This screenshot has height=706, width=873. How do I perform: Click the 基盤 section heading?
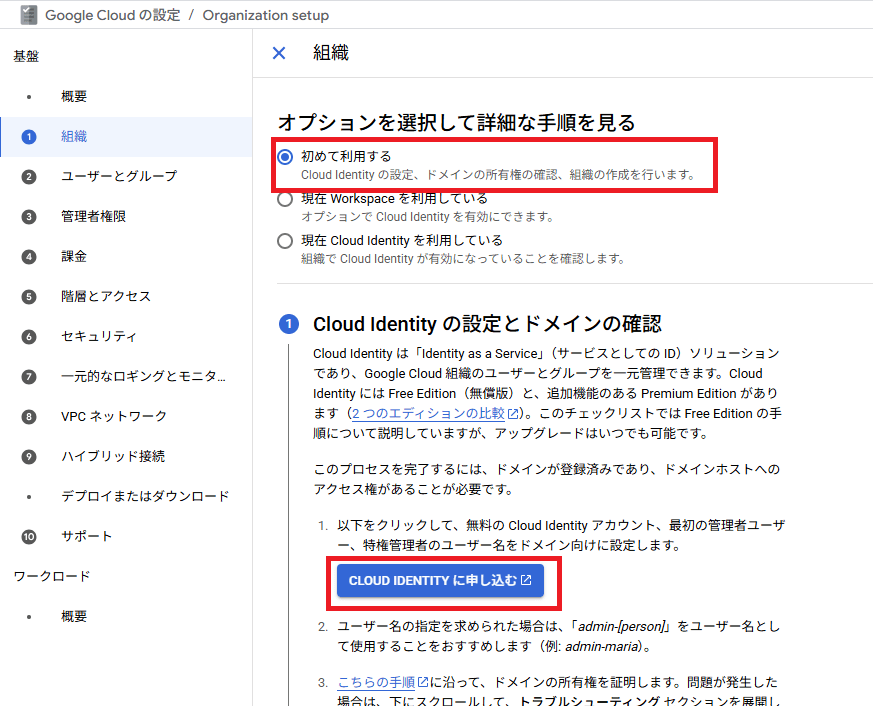(26, 56)
